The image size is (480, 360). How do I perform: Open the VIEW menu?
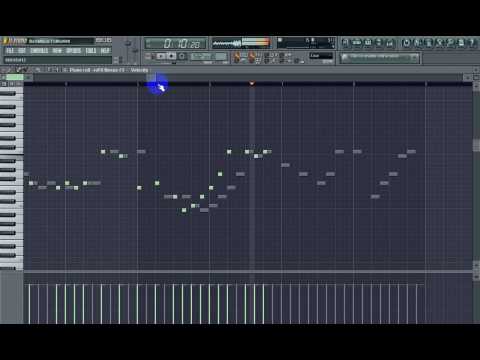pyautogui.click(x=57, y=51)
